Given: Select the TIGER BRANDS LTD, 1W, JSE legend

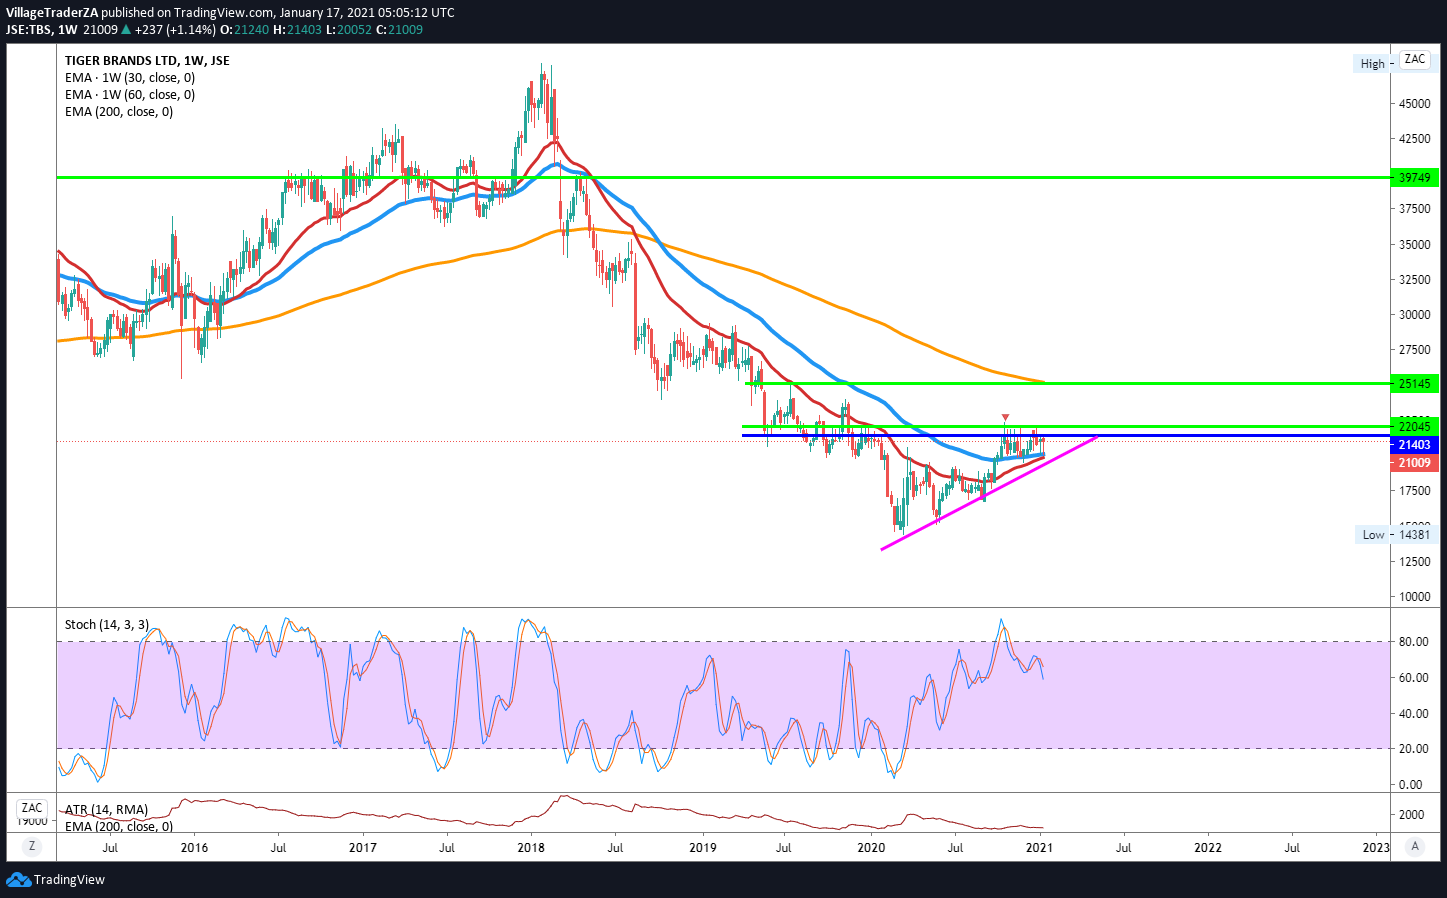Looking at the screenshot, I should pyautogui.click(x=147, y=61).
